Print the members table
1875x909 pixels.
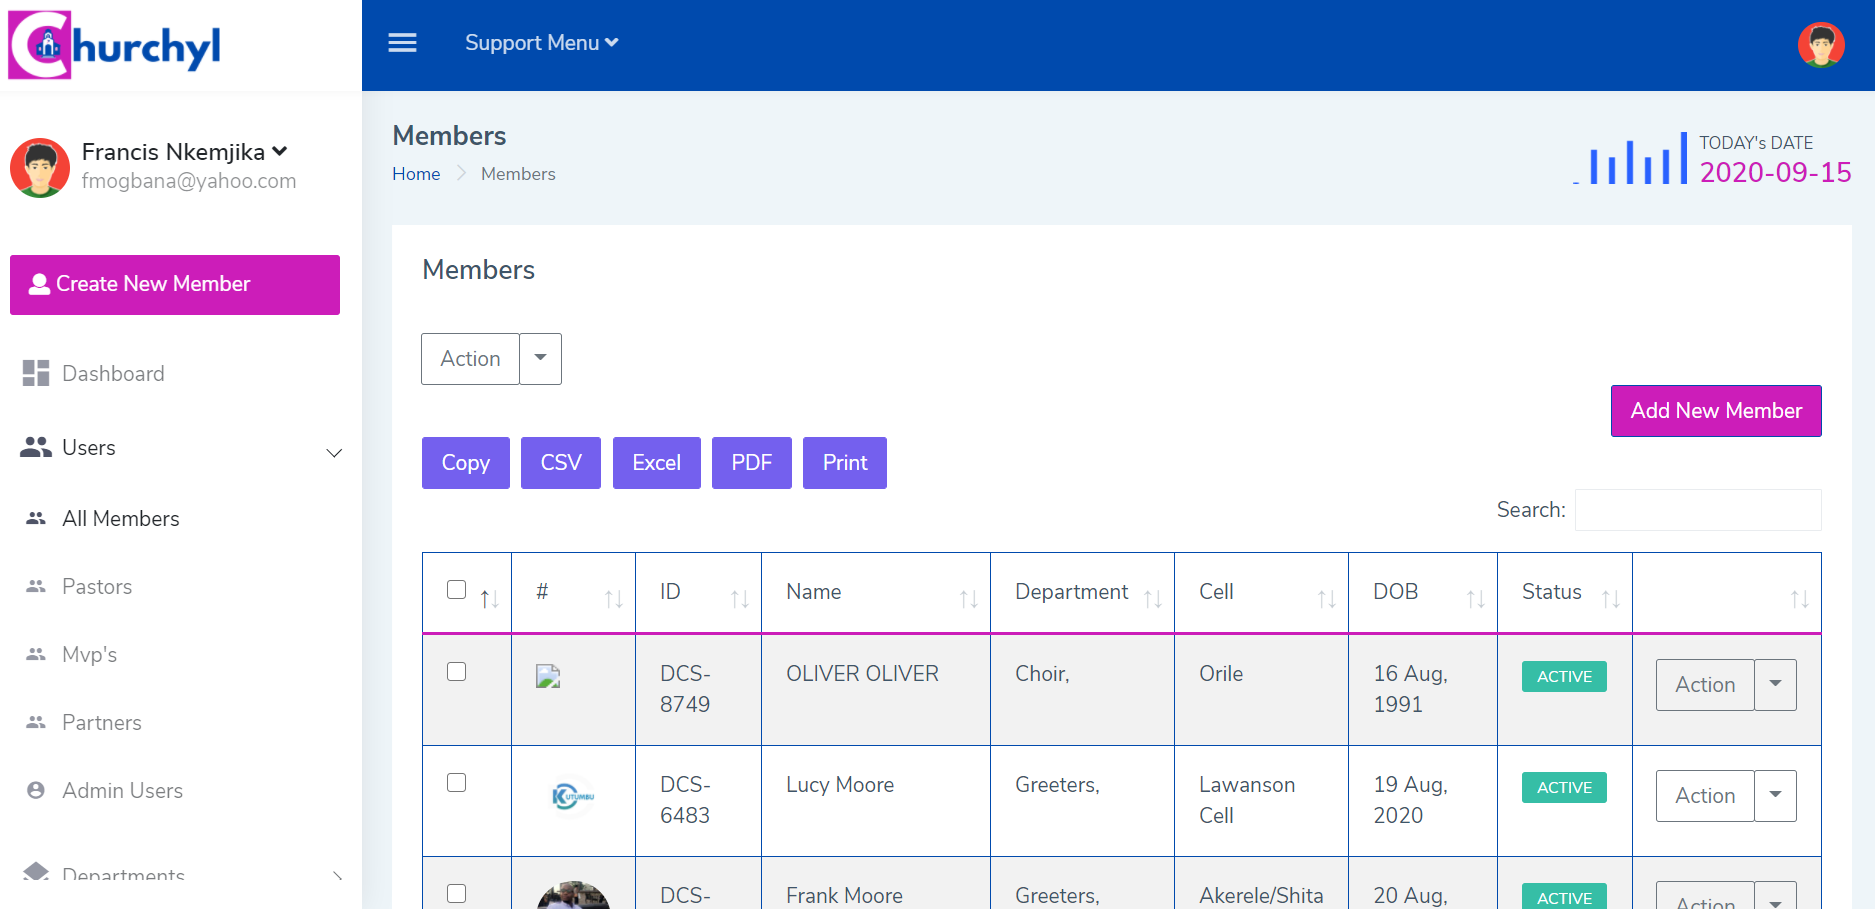845,463
